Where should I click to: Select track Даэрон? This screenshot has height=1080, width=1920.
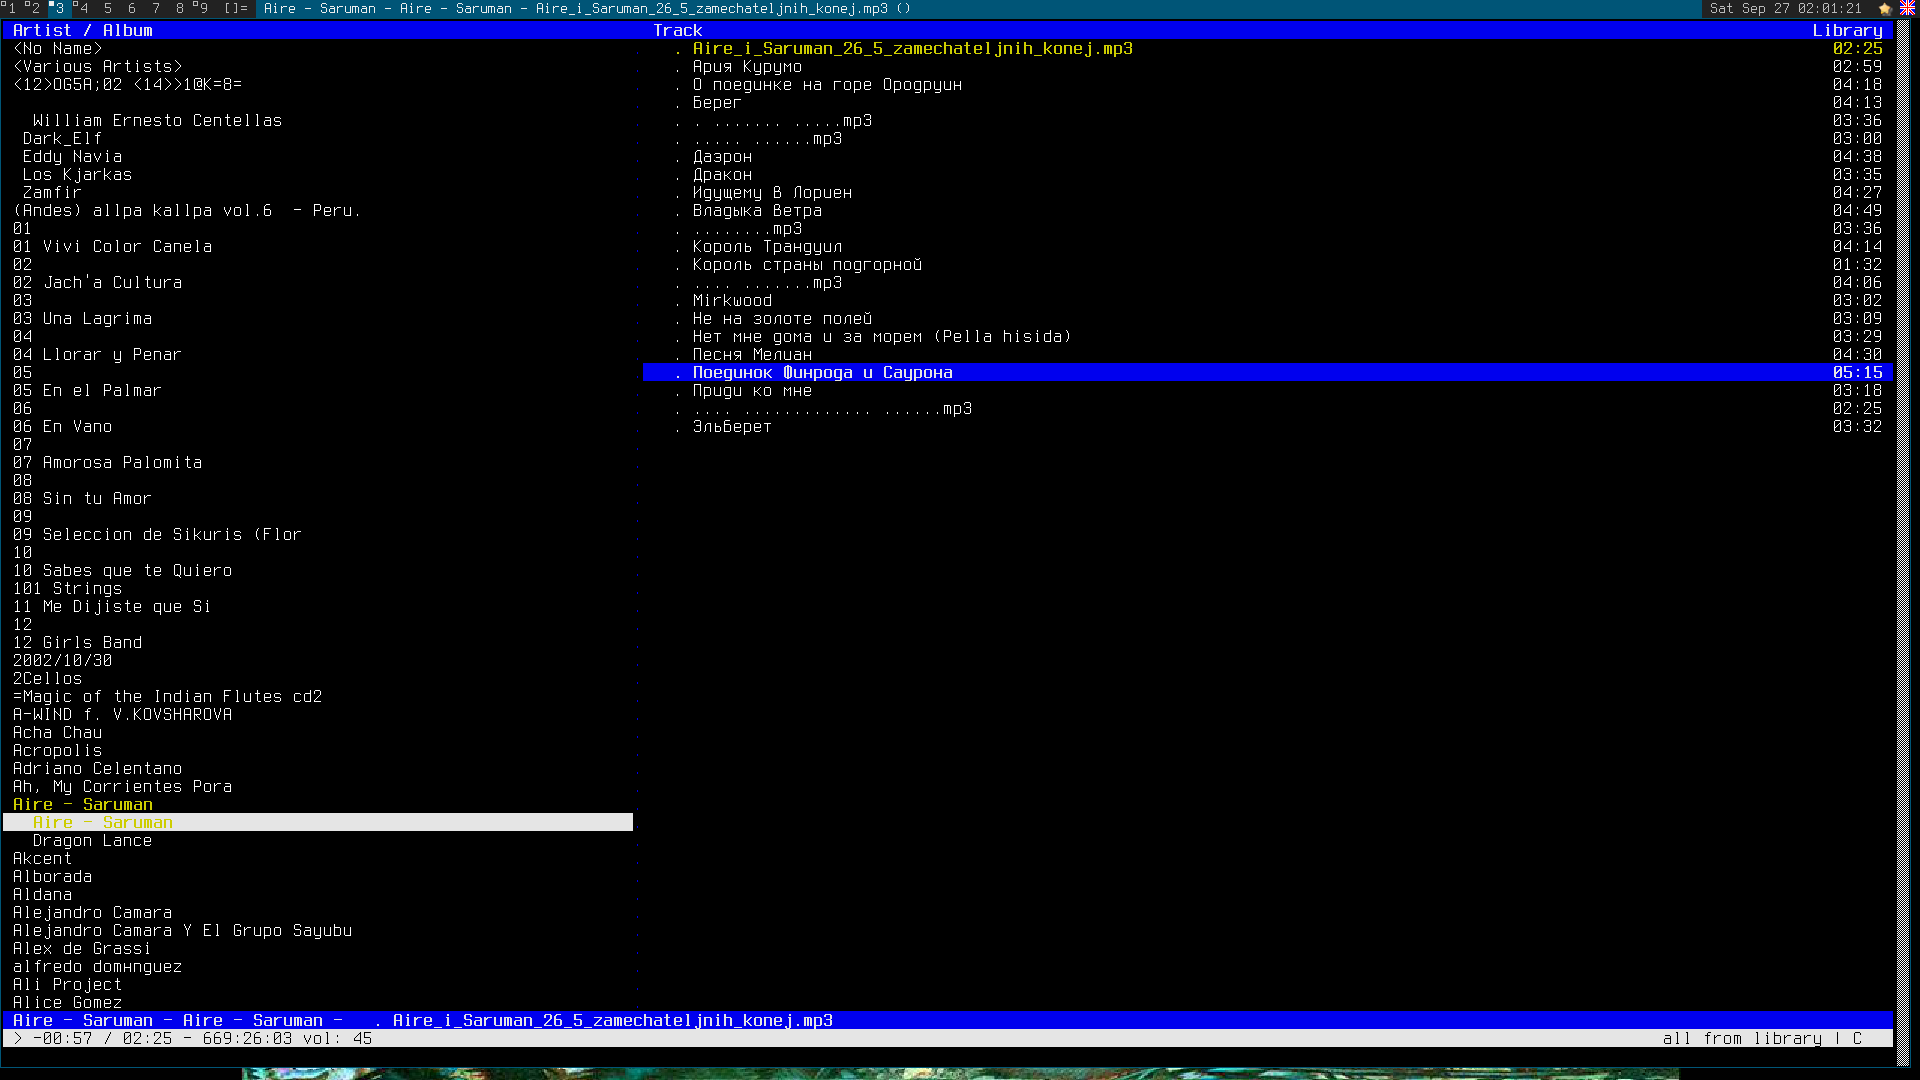click(722, 157)
